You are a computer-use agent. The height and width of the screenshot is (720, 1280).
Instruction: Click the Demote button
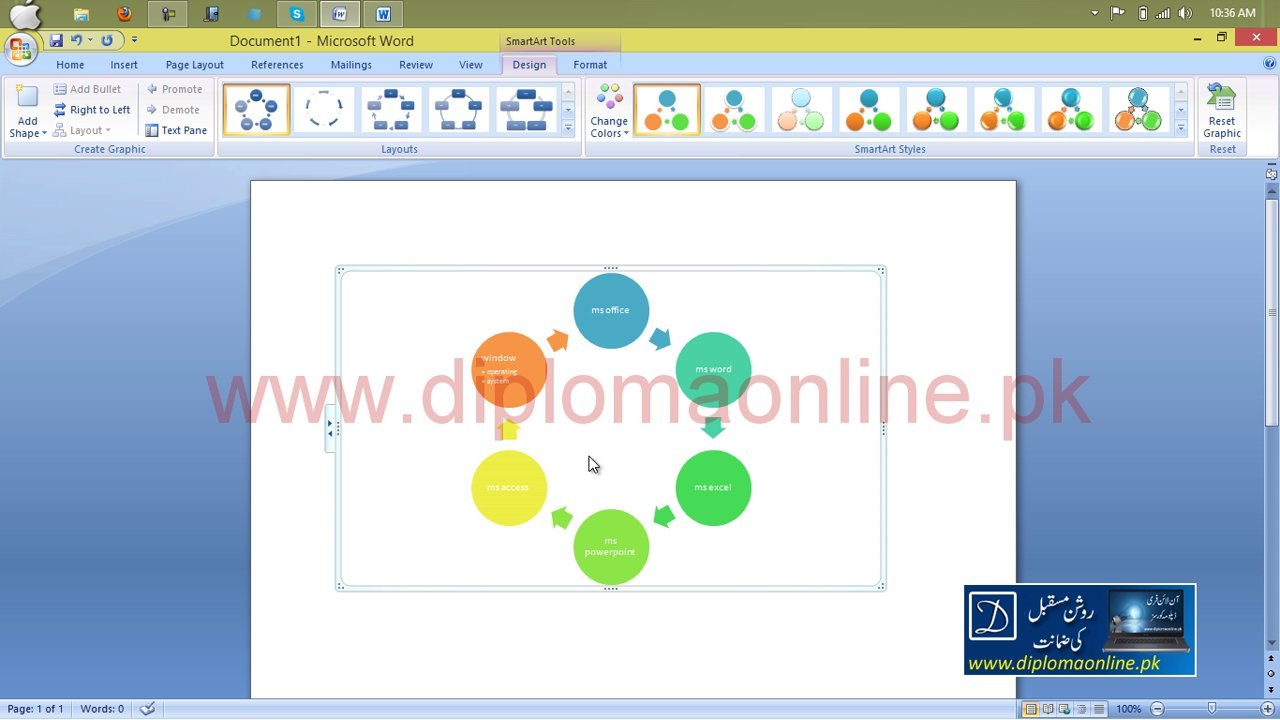click(173, 110)
